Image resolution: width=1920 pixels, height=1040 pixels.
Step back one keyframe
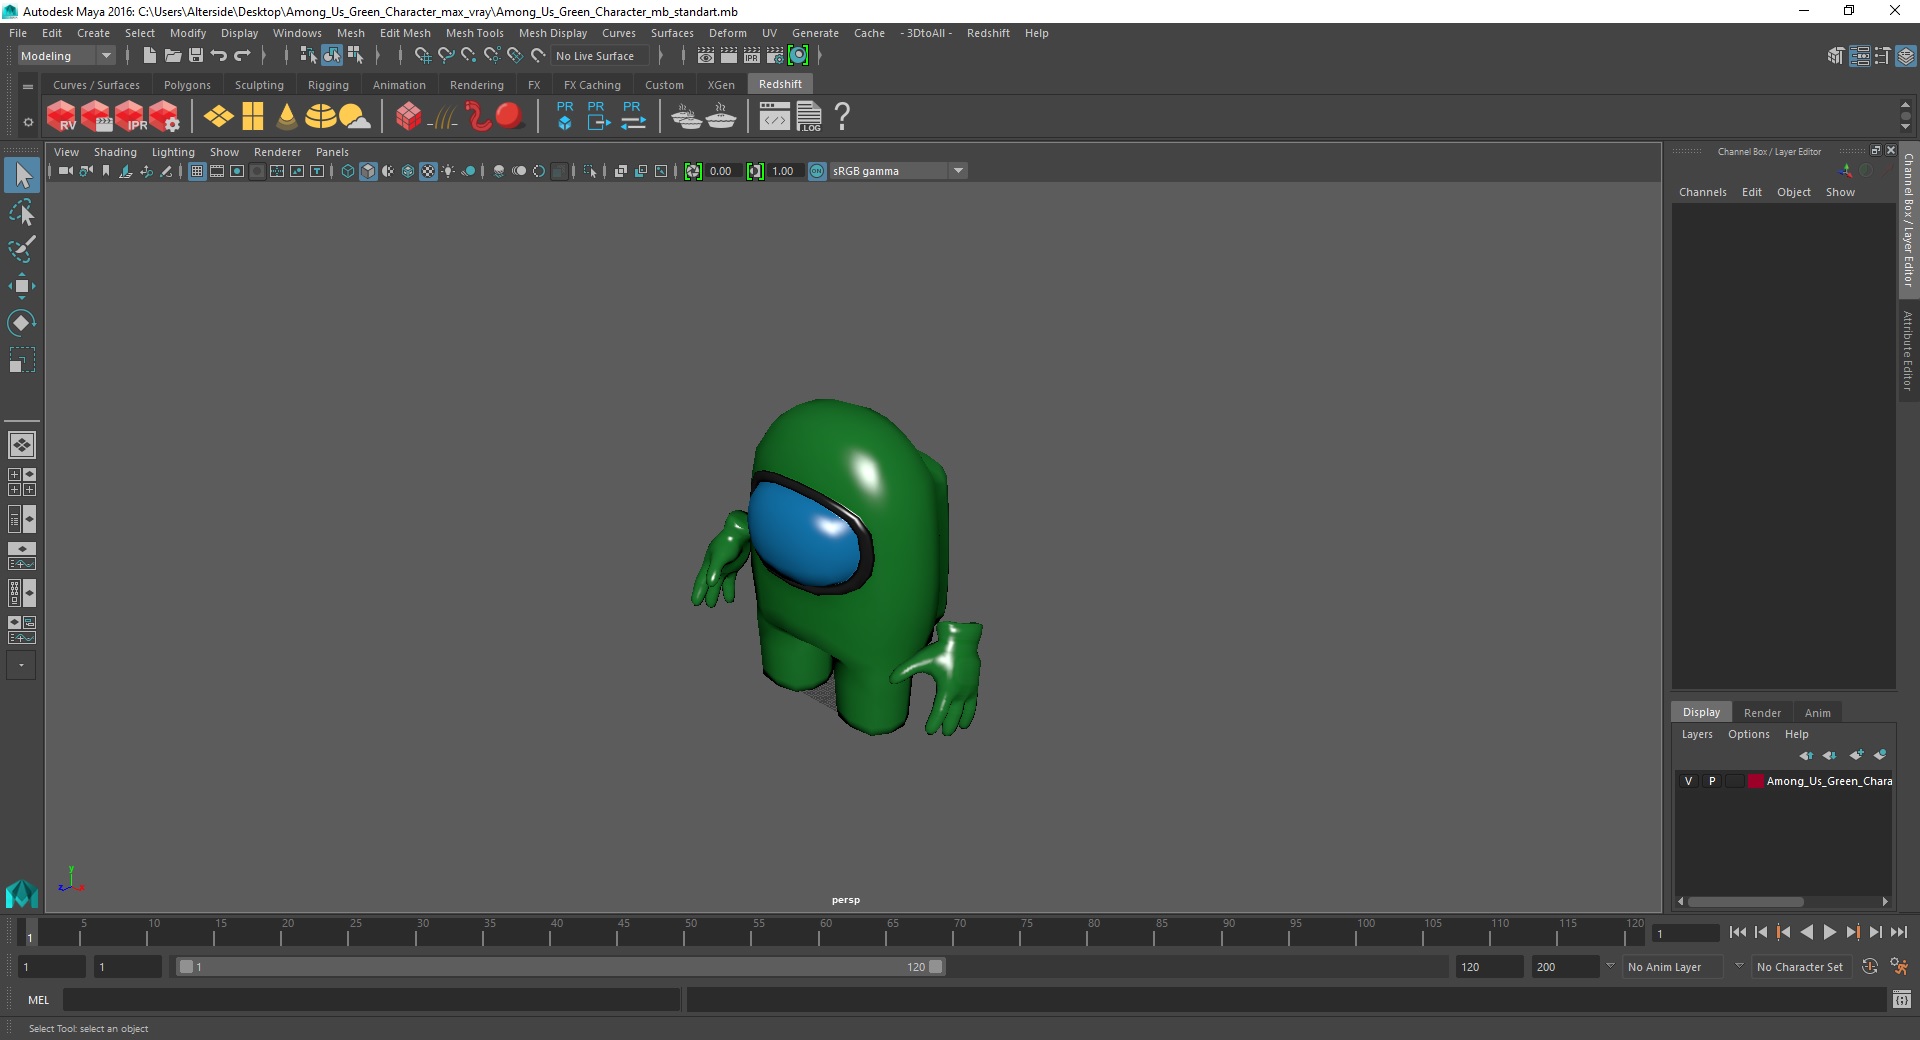(1783, 932)
